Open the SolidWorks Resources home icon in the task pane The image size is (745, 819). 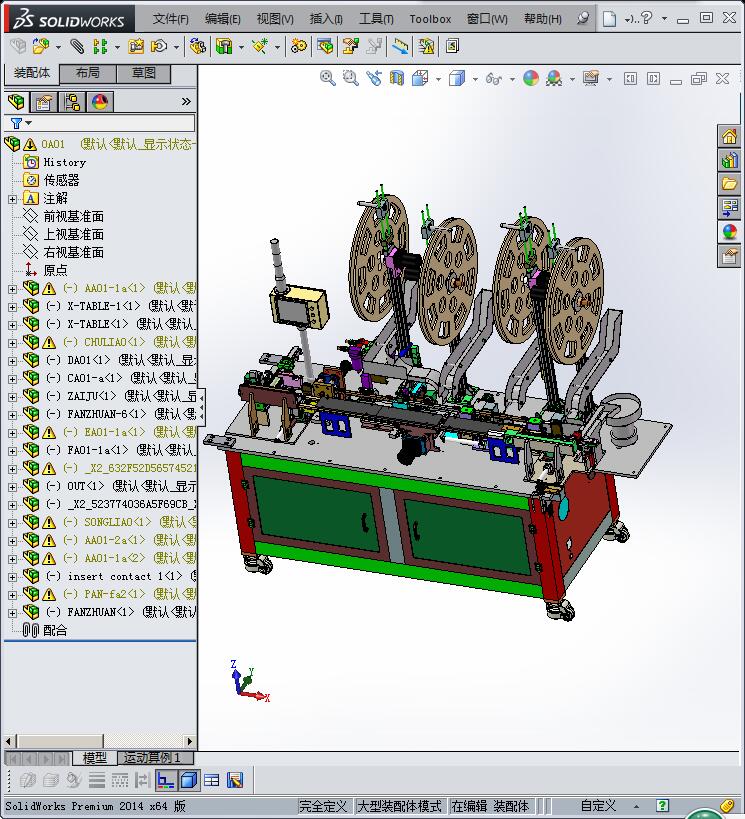pyautogui.click(x=729, y=137)
